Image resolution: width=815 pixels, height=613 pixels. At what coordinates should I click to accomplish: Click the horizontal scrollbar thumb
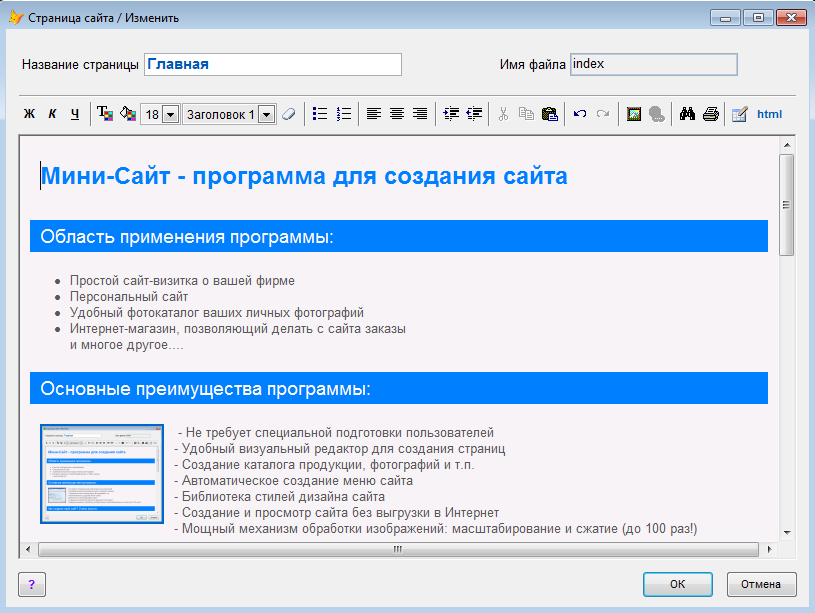pyautogui.click(x=398, y=549)
